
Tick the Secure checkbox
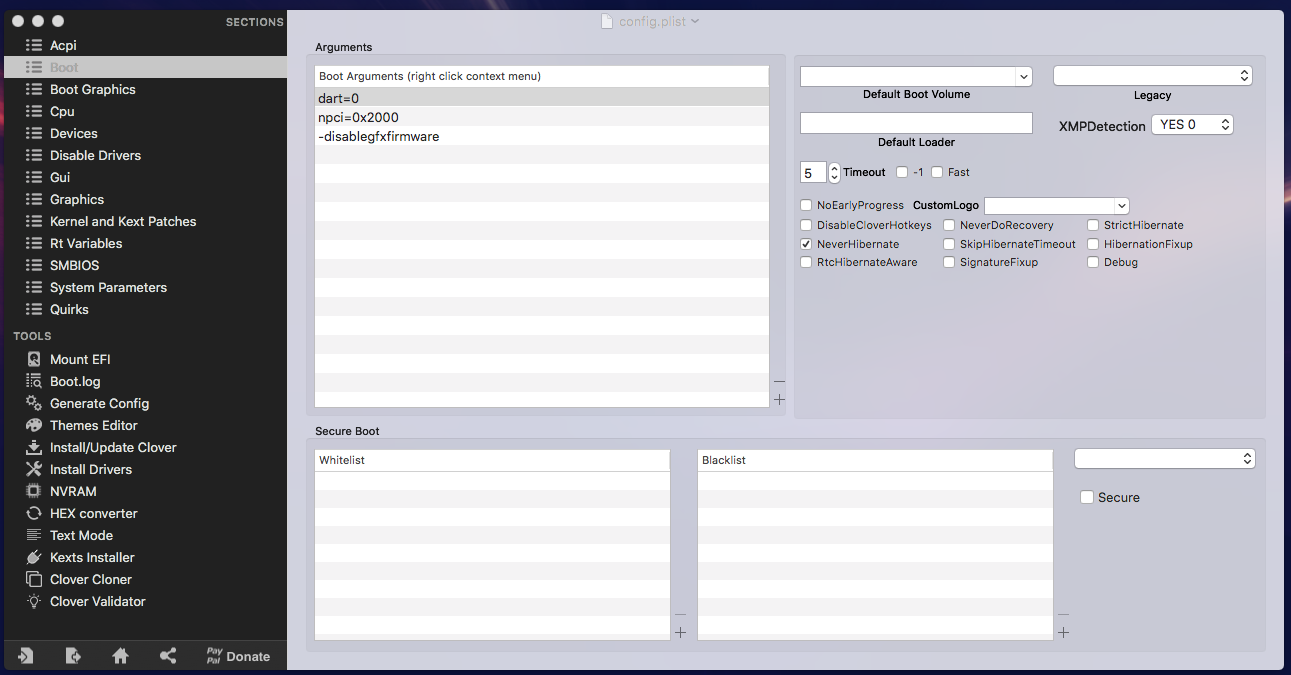(1087, 497)
